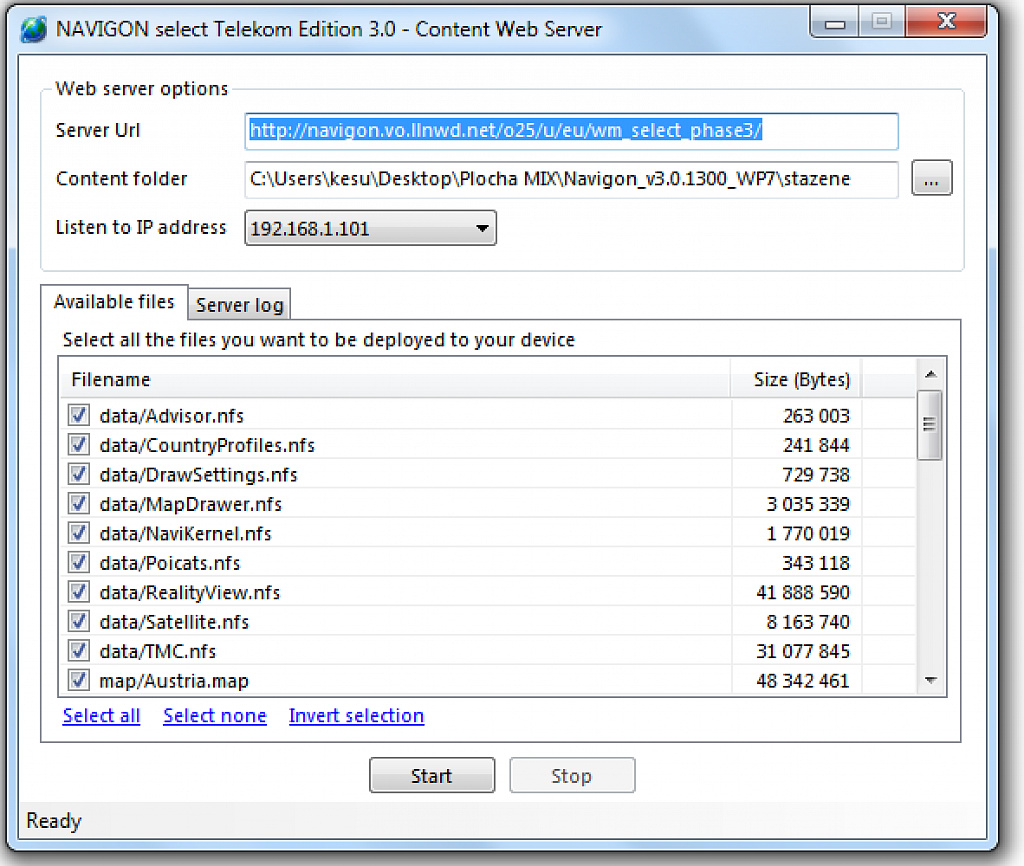Select the data/CountryProfiles.nfs filename

click(207, 445)
